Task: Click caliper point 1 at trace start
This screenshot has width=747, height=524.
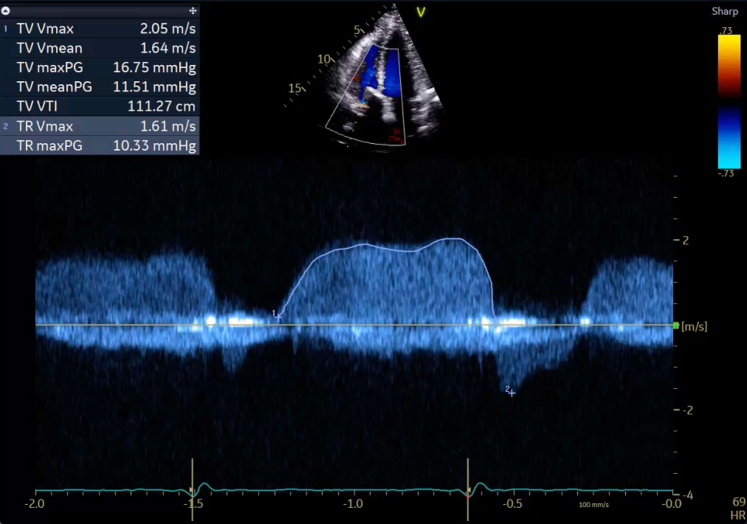Action: click(x=278, y=316)
